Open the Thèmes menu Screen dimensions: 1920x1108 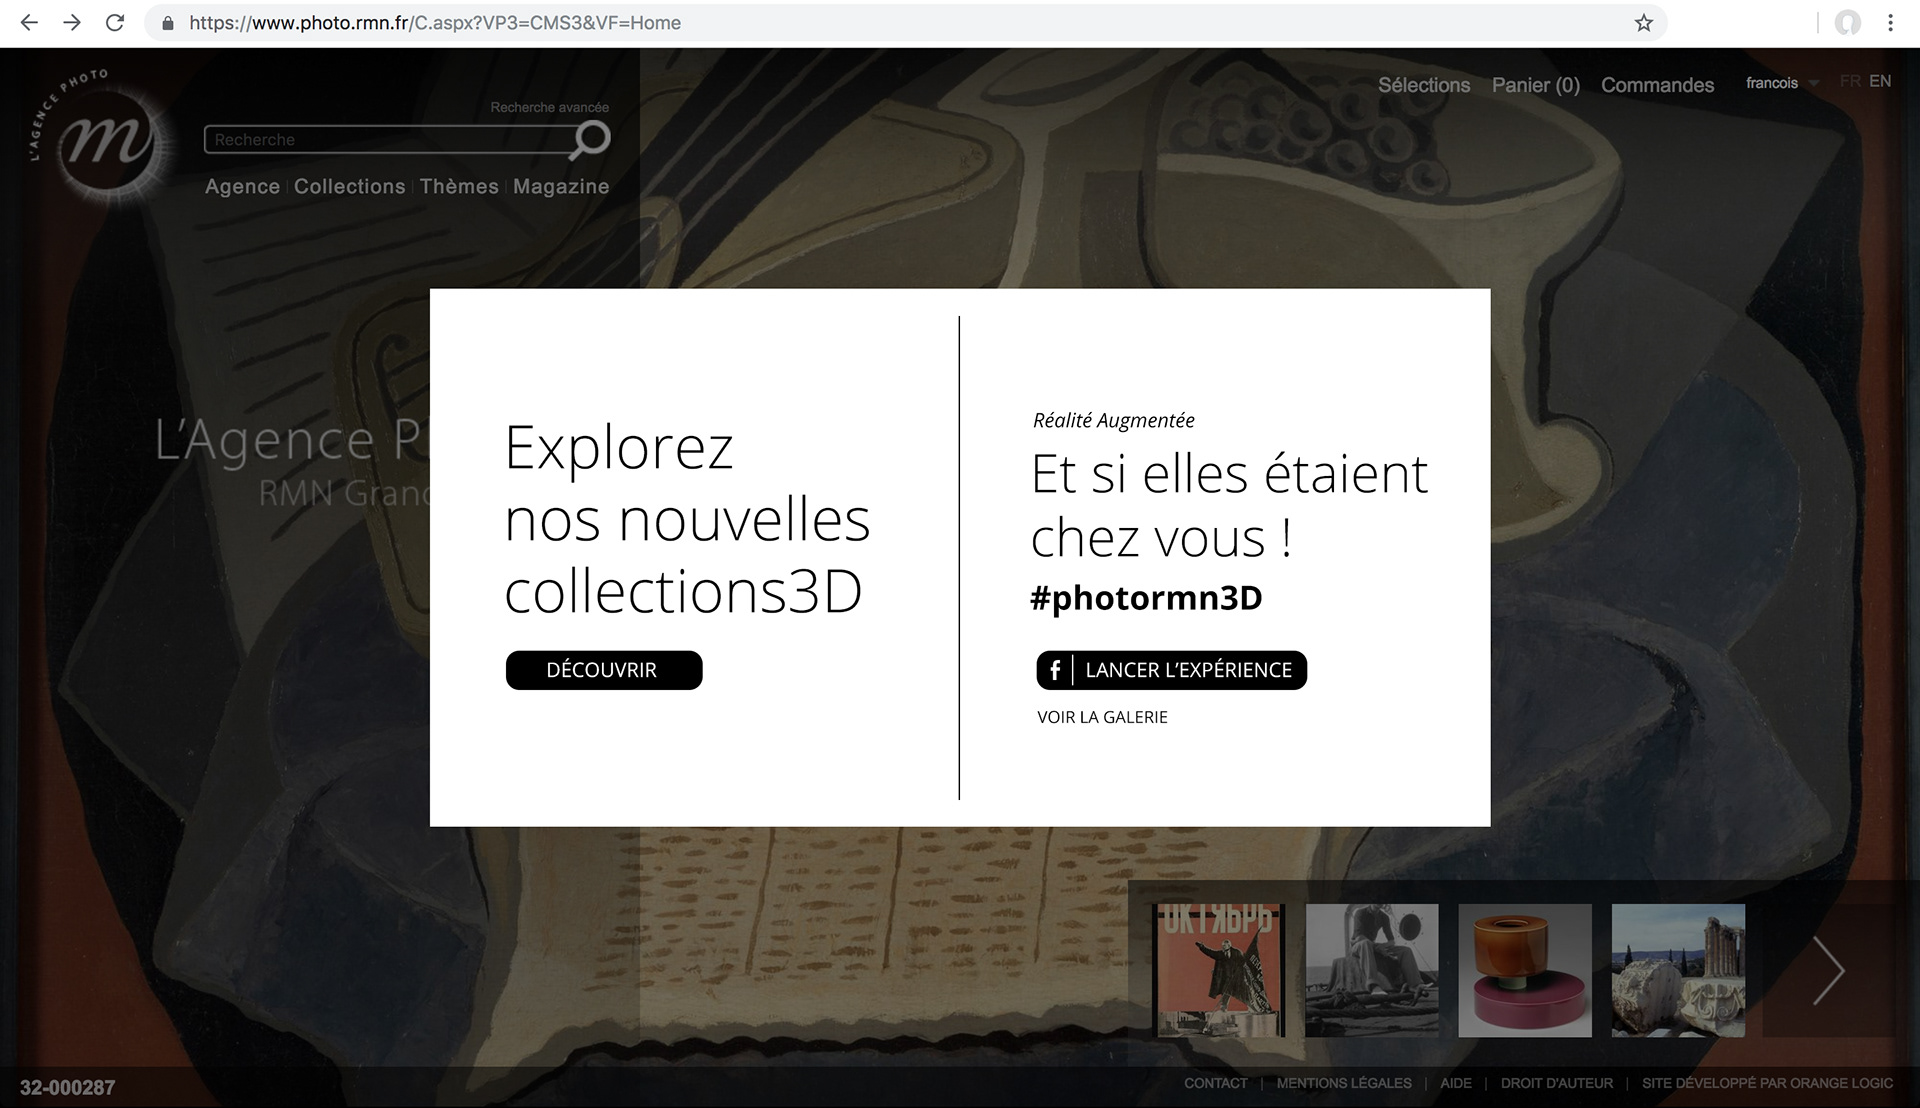click(x=459, y=187)
